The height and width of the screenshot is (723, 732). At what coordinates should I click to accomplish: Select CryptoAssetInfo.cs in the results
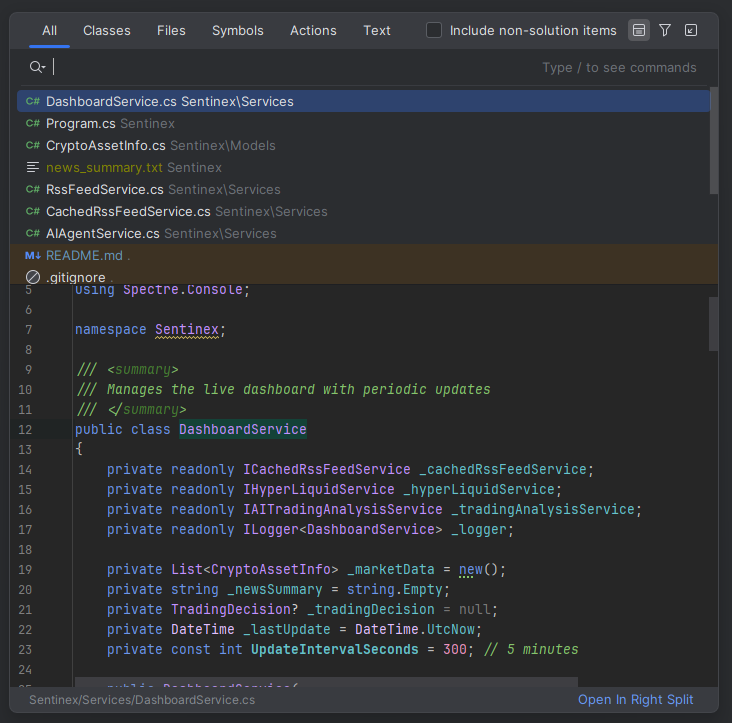(x=105, y=145)
